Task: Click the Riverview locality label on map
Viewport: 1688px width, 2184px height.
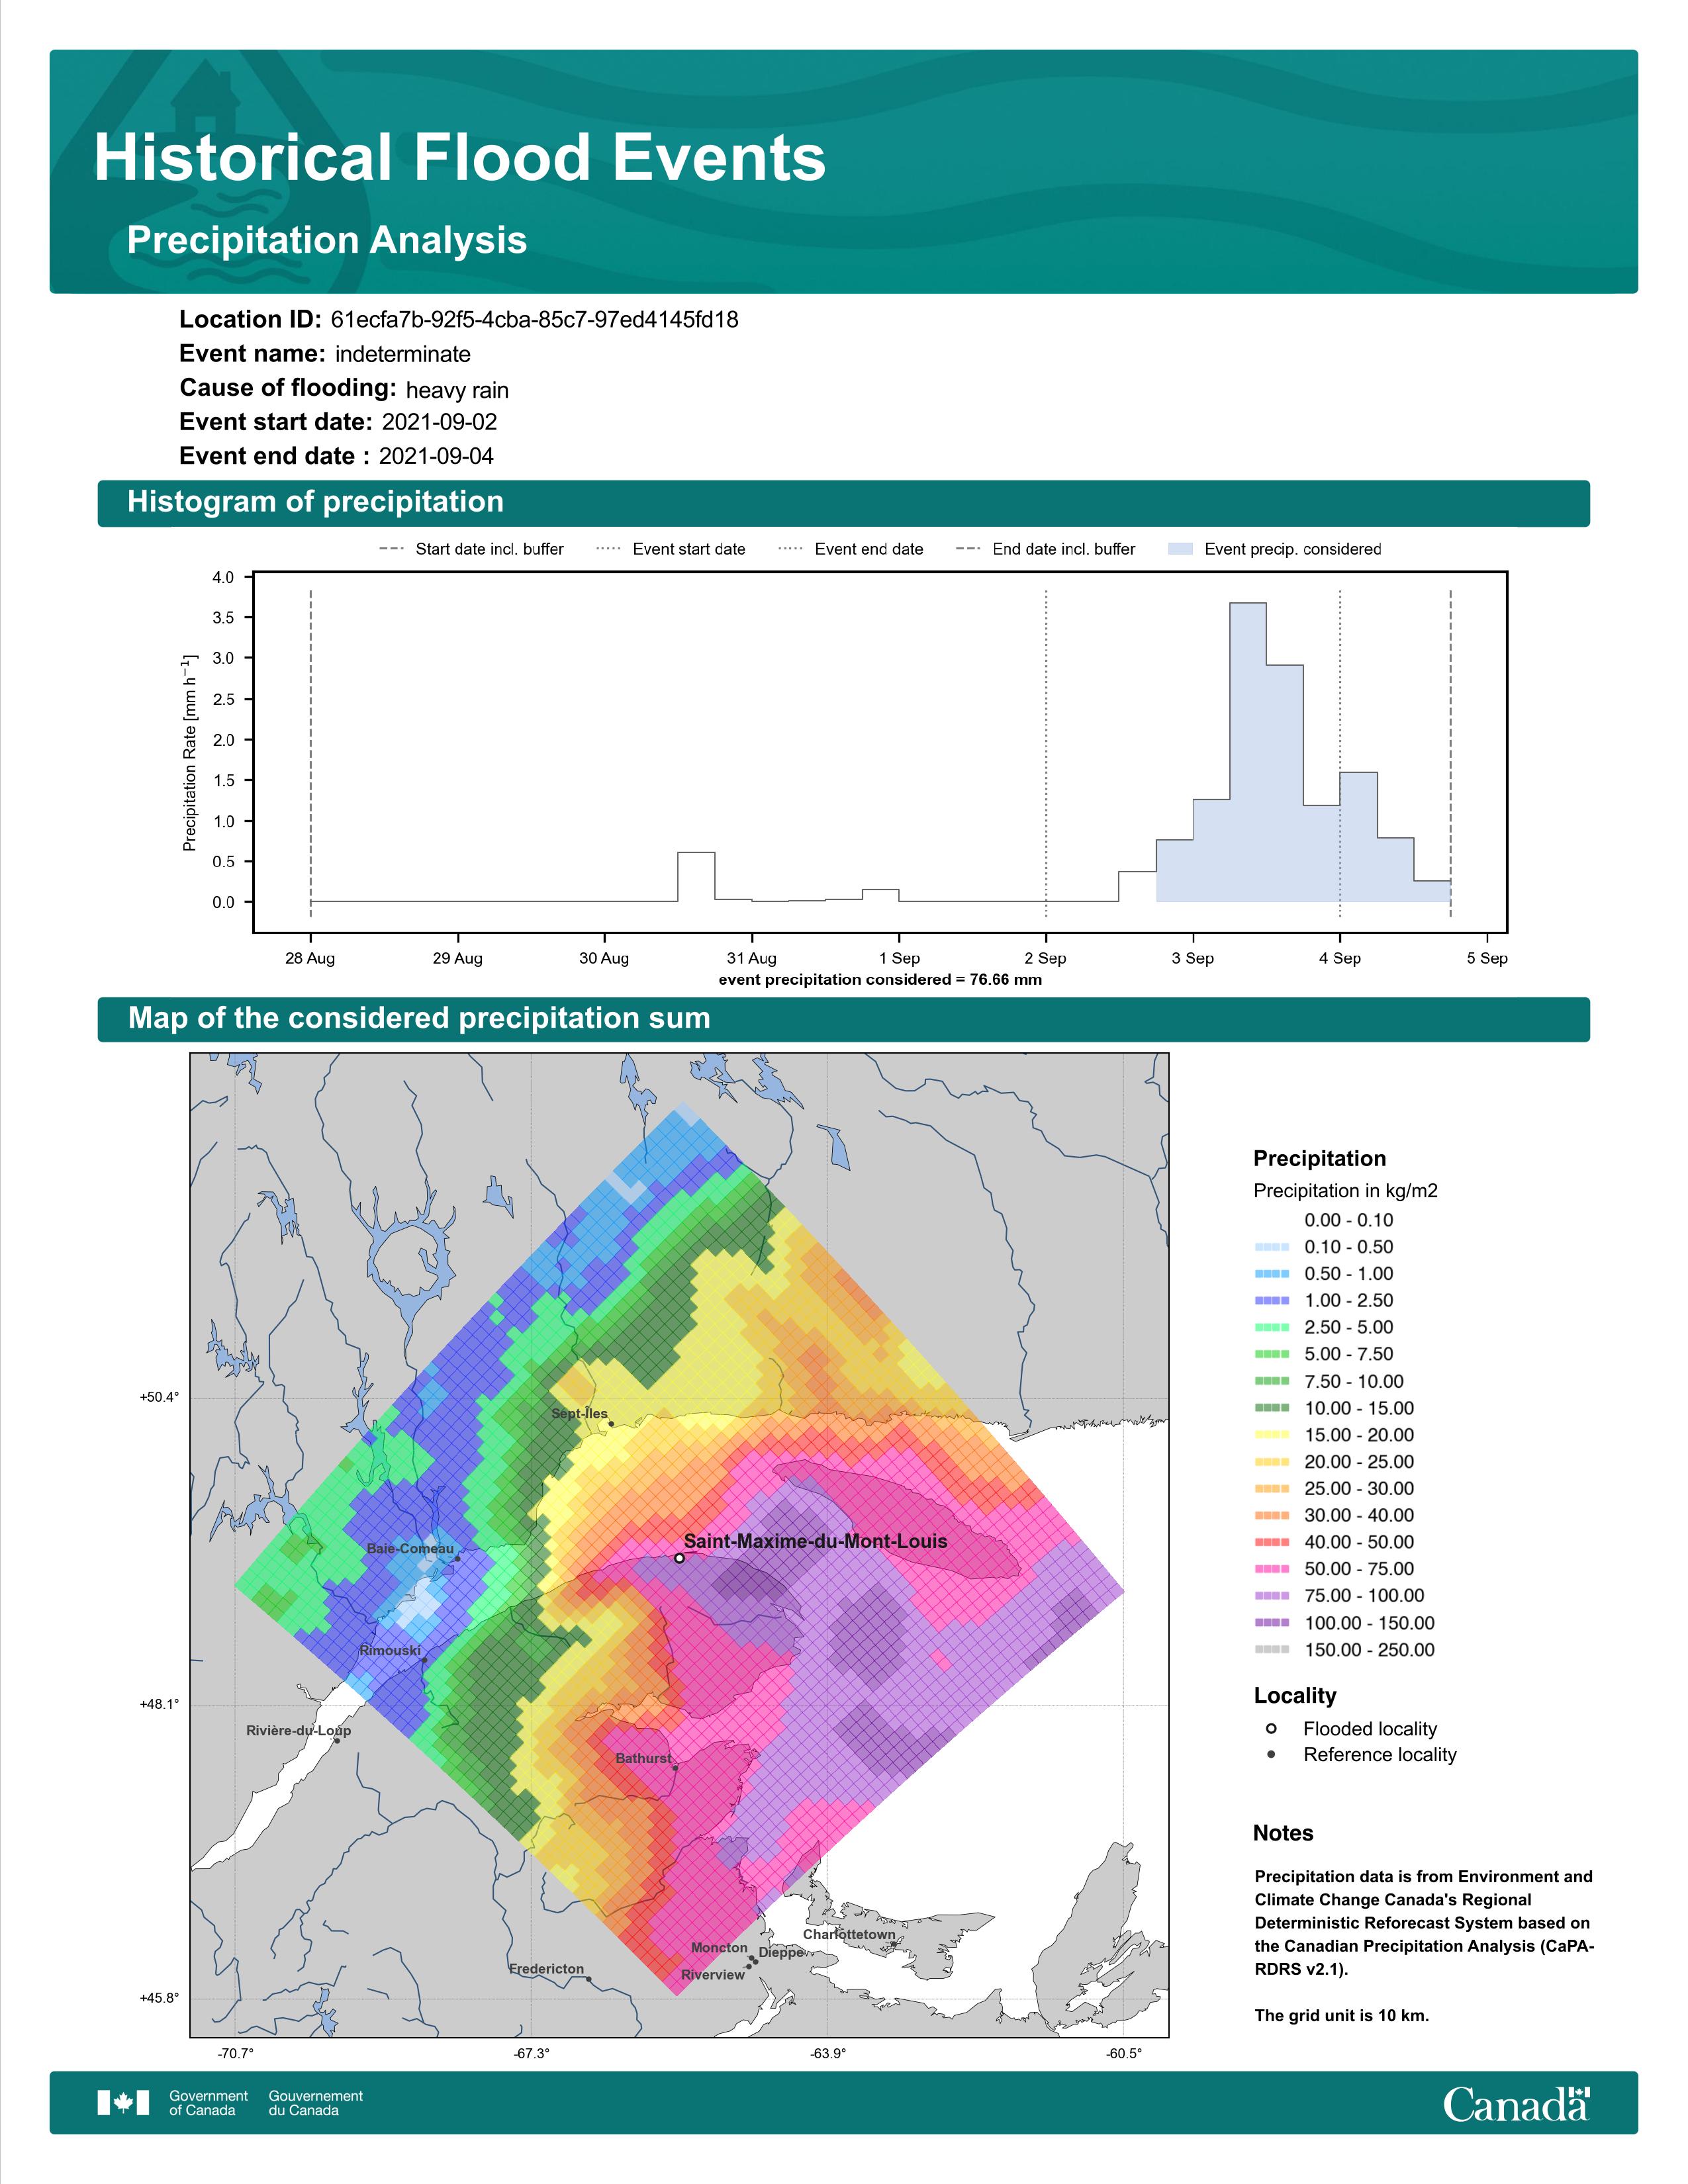Action: click(x=713, y=1975)
